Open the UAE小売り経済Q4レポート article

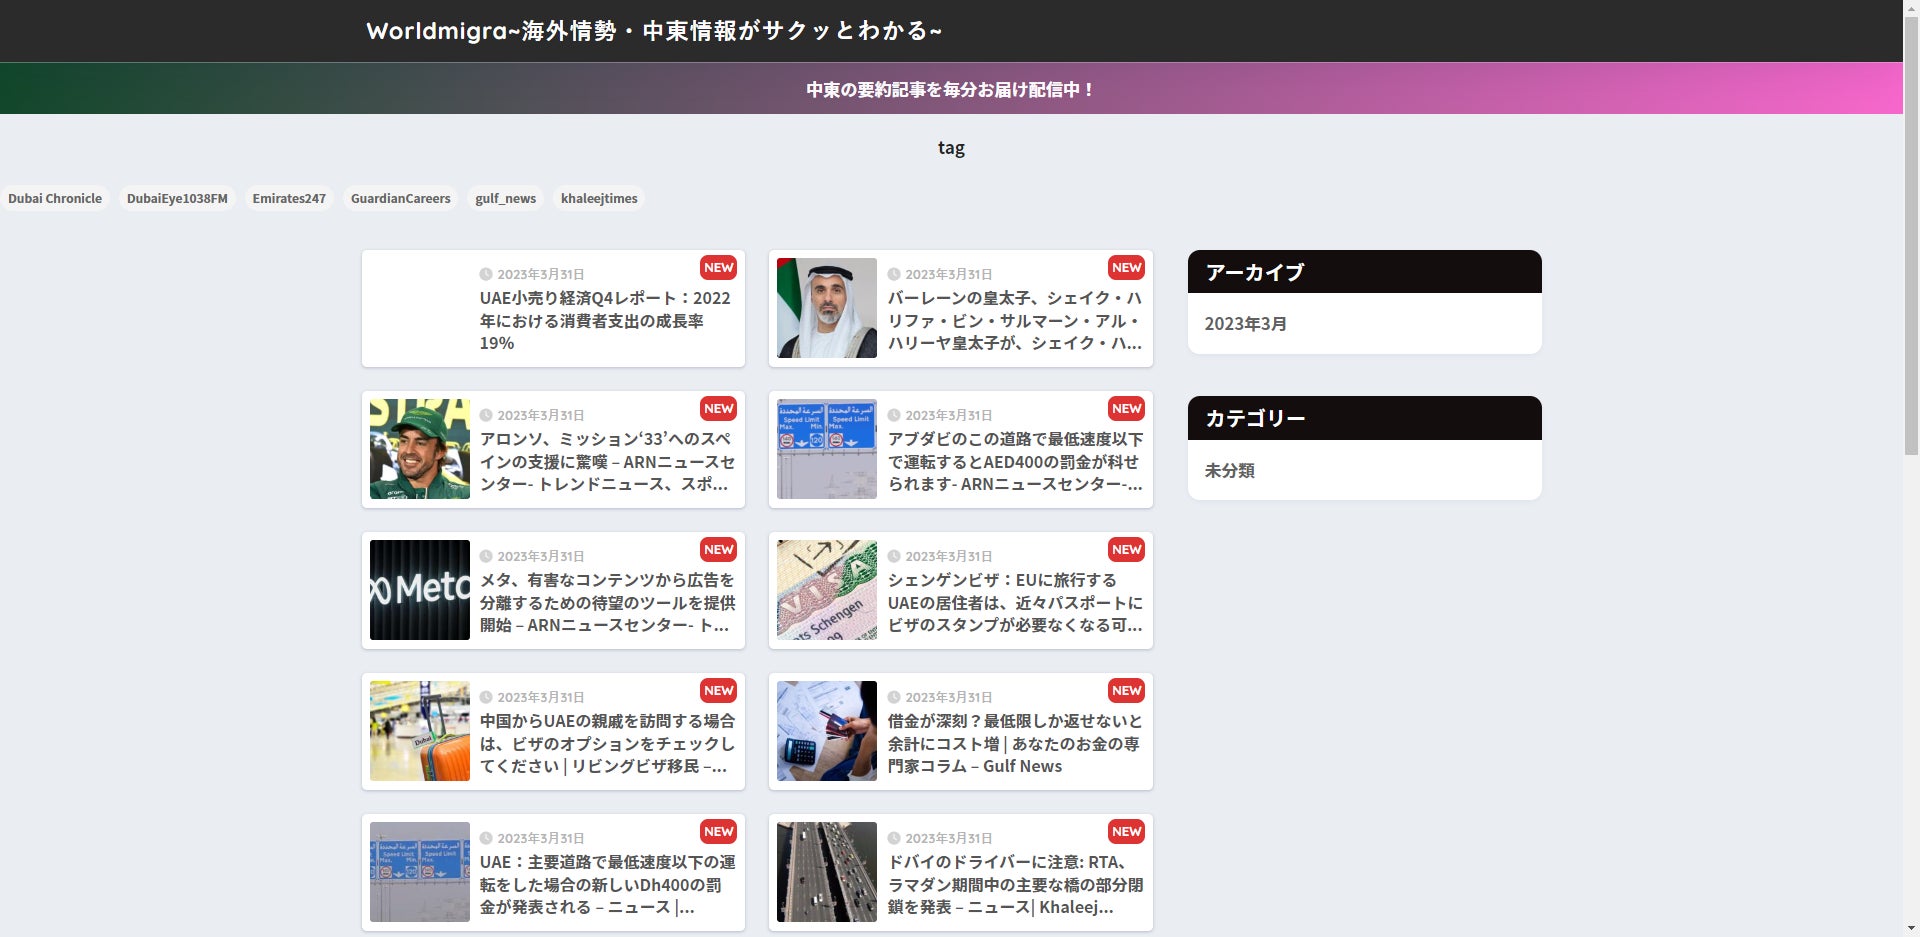coord(605,320)
